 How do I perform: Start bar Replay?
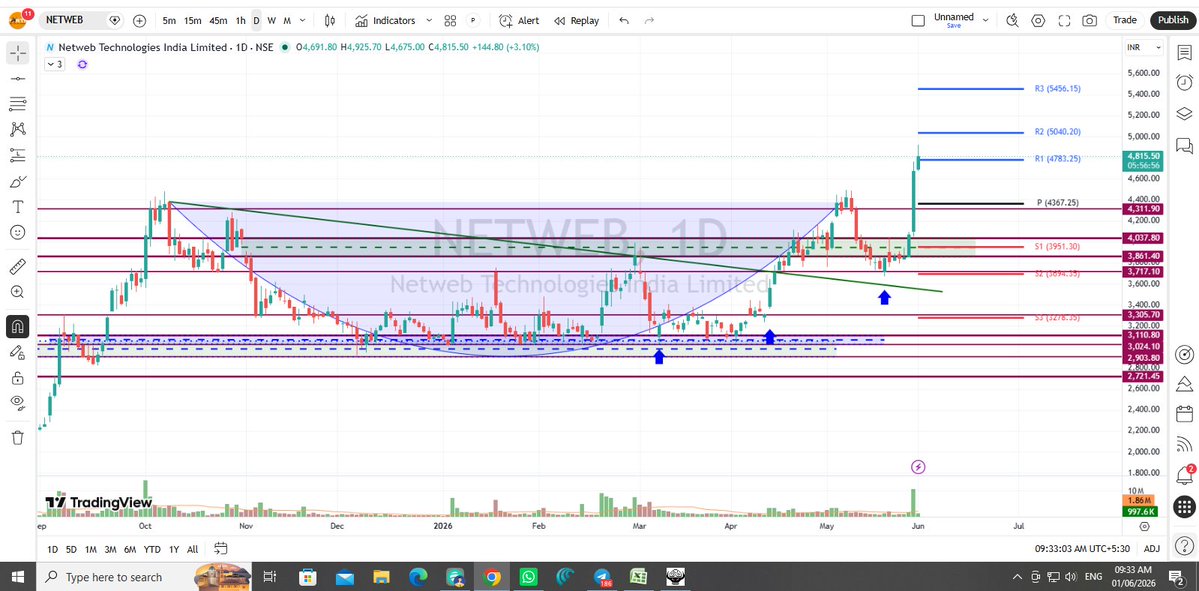point(577,21)
